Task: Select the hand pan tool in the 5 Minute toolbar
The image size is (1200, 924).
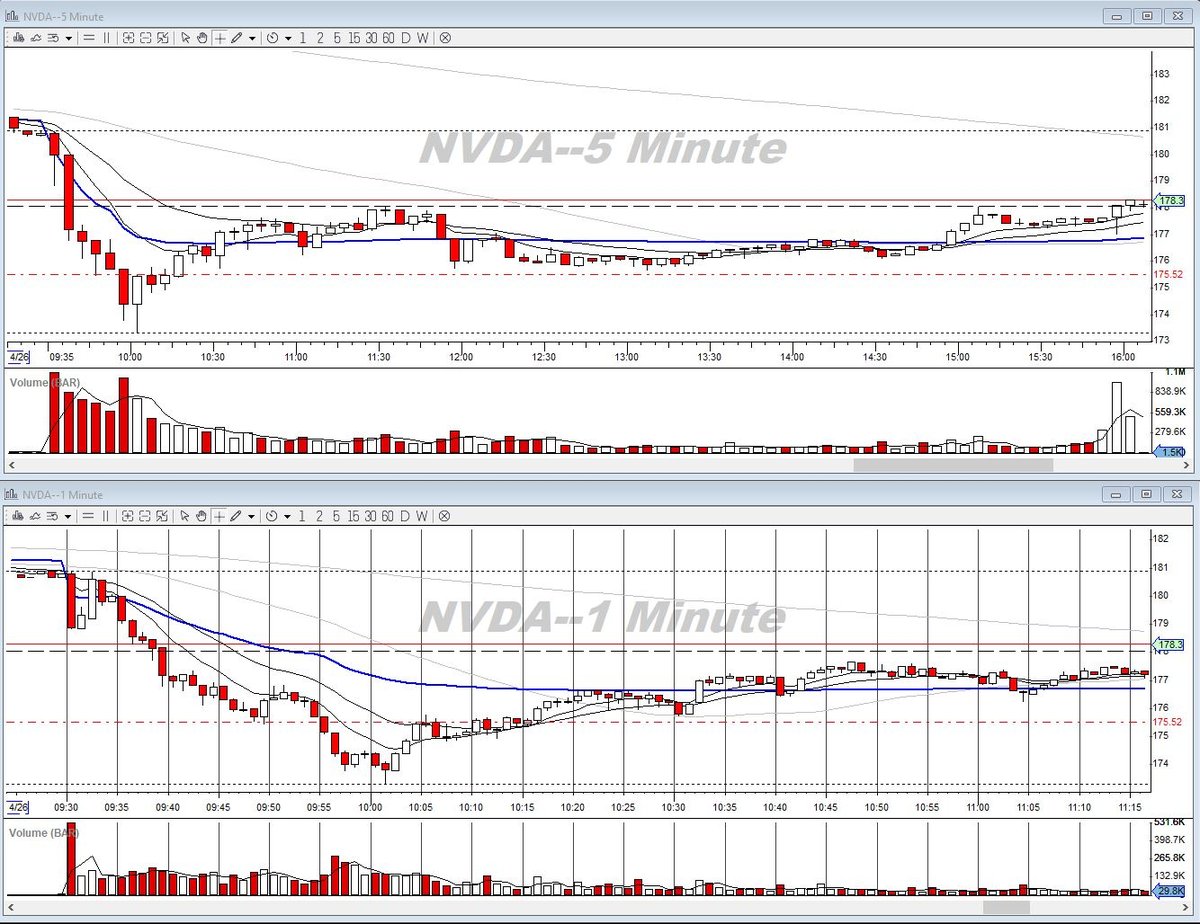Action: click(202, 37)
